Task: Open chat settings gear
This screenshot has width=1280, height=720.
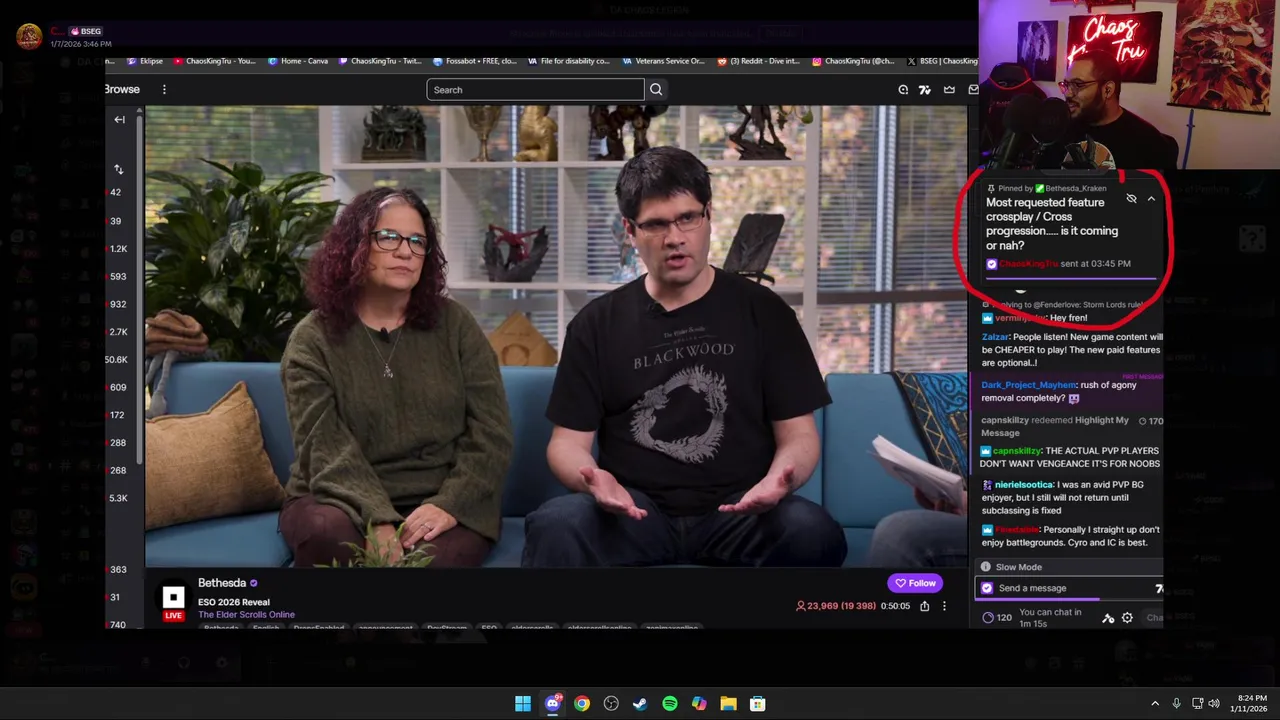Action: [1127, 618]
